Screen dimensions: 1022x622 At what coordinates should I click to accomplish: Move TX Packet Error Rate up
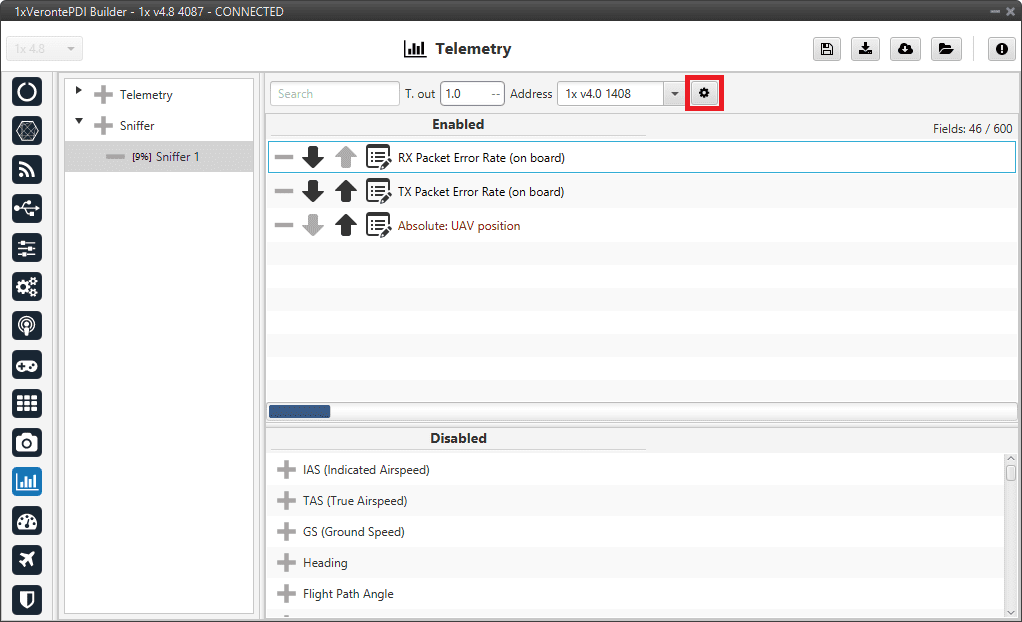click(346, 191)
